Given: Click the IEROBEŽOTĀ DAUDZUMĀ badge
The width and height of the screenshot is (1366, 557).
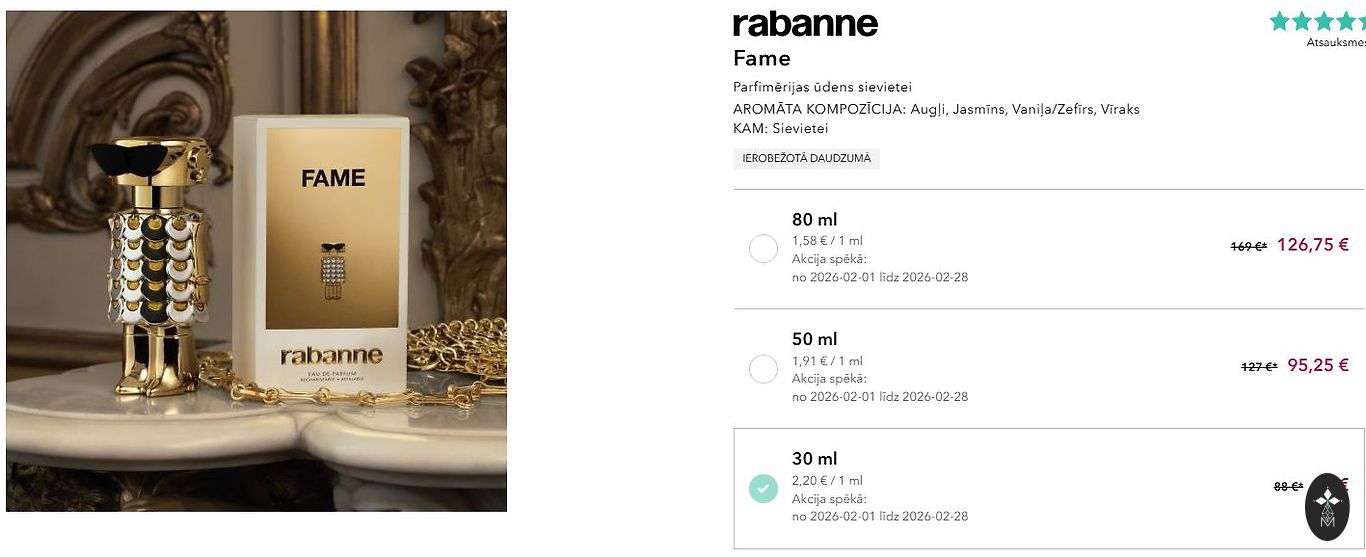Looking at the screenshot, I should pos(806,158).
